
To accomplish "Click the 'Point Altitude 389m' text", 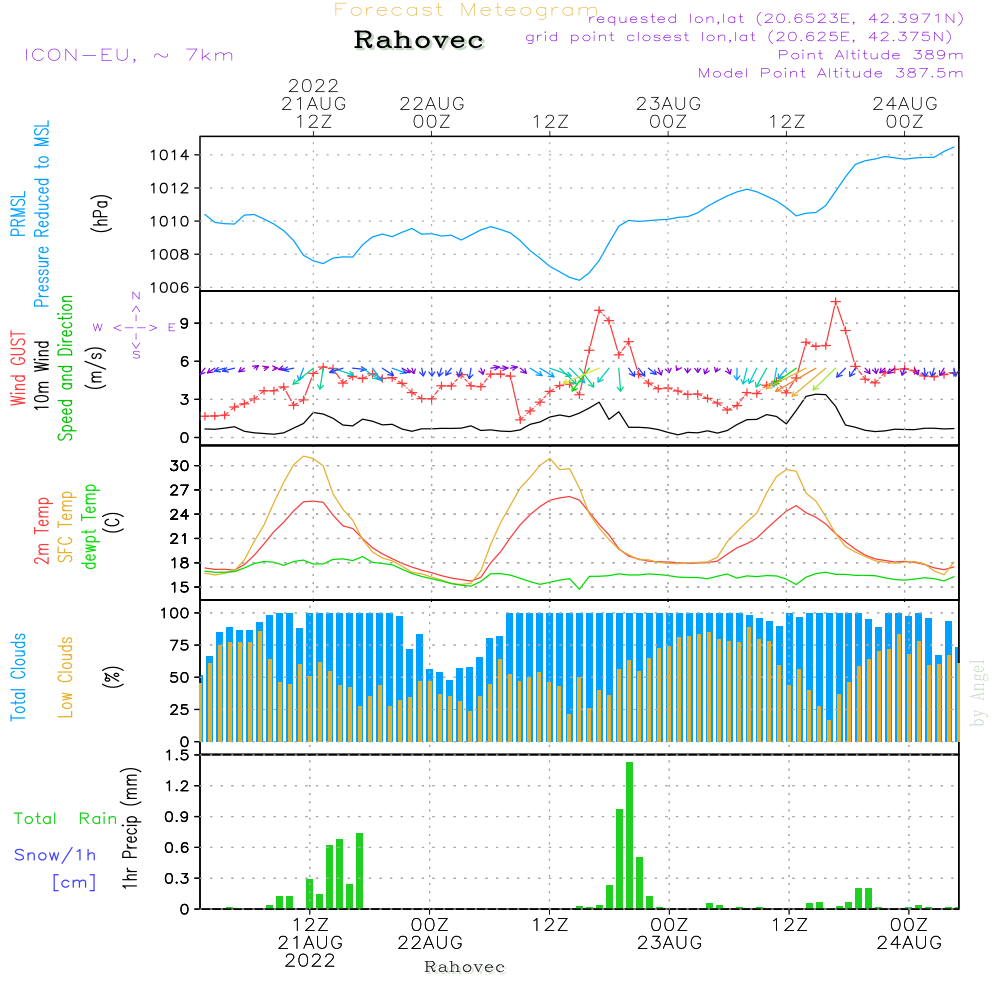I will (871, 55).
